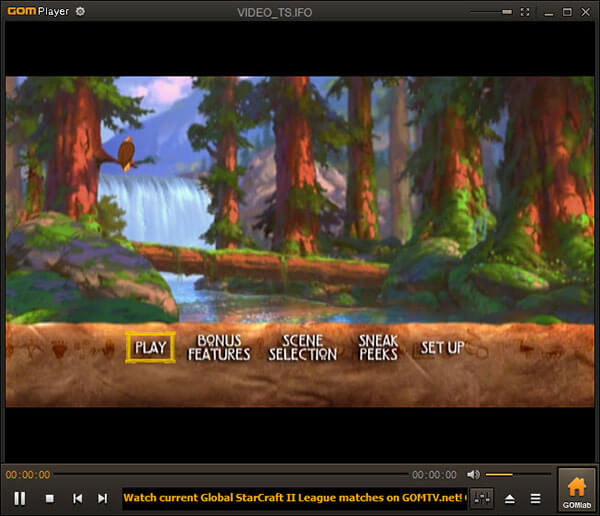600x516 pixels.
Task: Click the VIDEO_TS.IFO title text
Action: [274, 12]
